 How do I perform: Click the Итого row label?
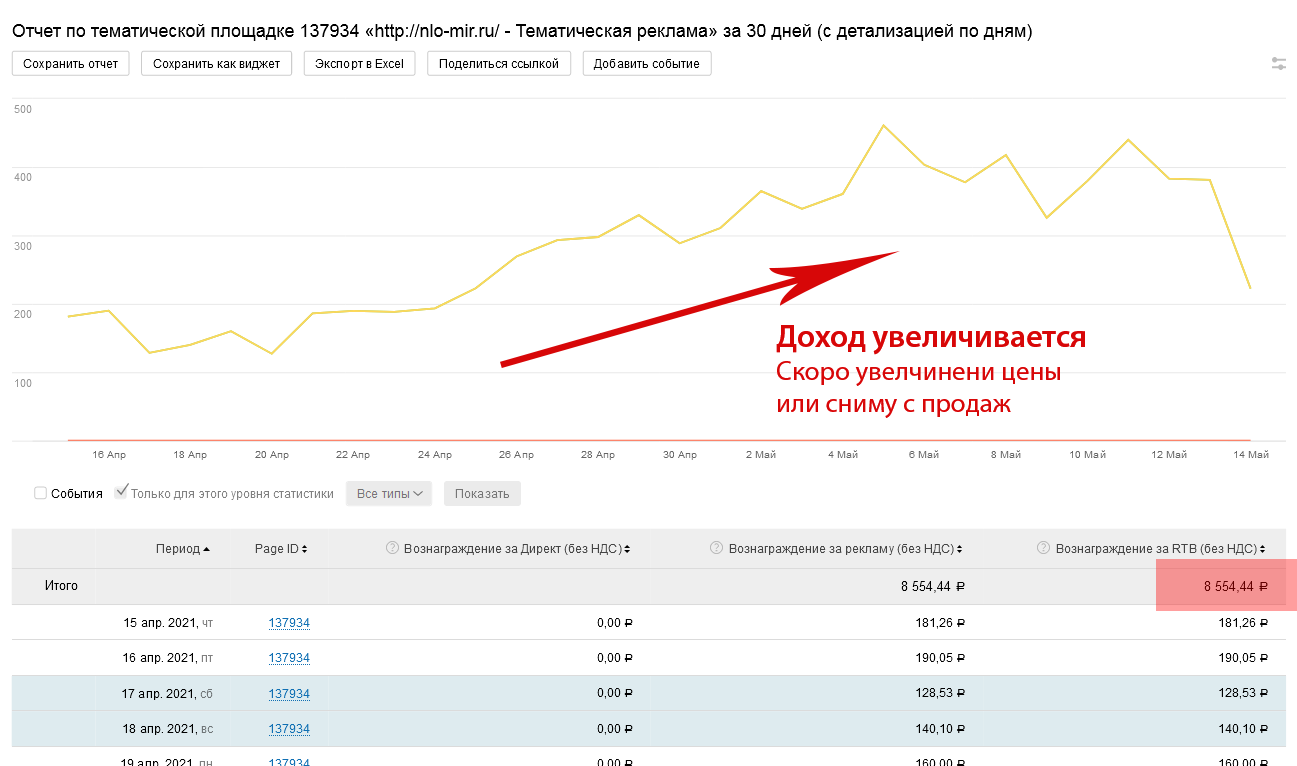click(x=61, y=586)
